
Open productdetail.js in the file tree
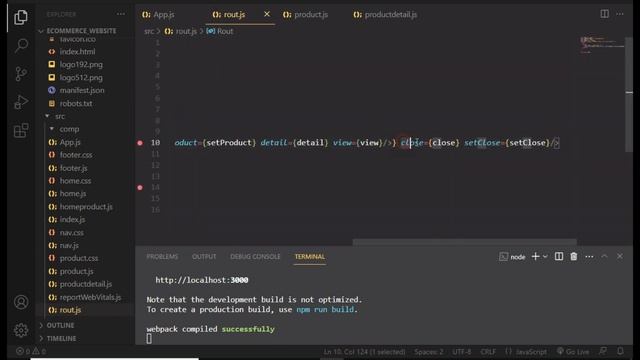85,284
